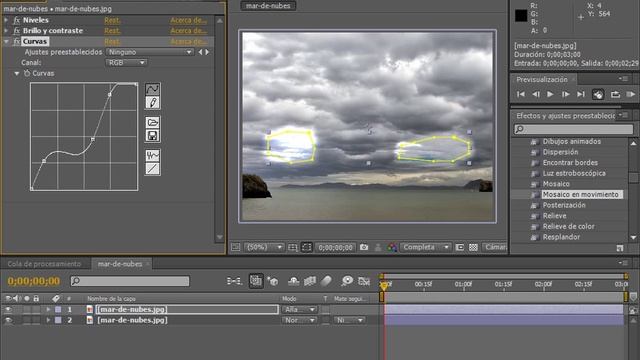Image resolution: width=640 pixels, height=360 pixels.
Task: Click the effects search field
Action: coord(573,129)
